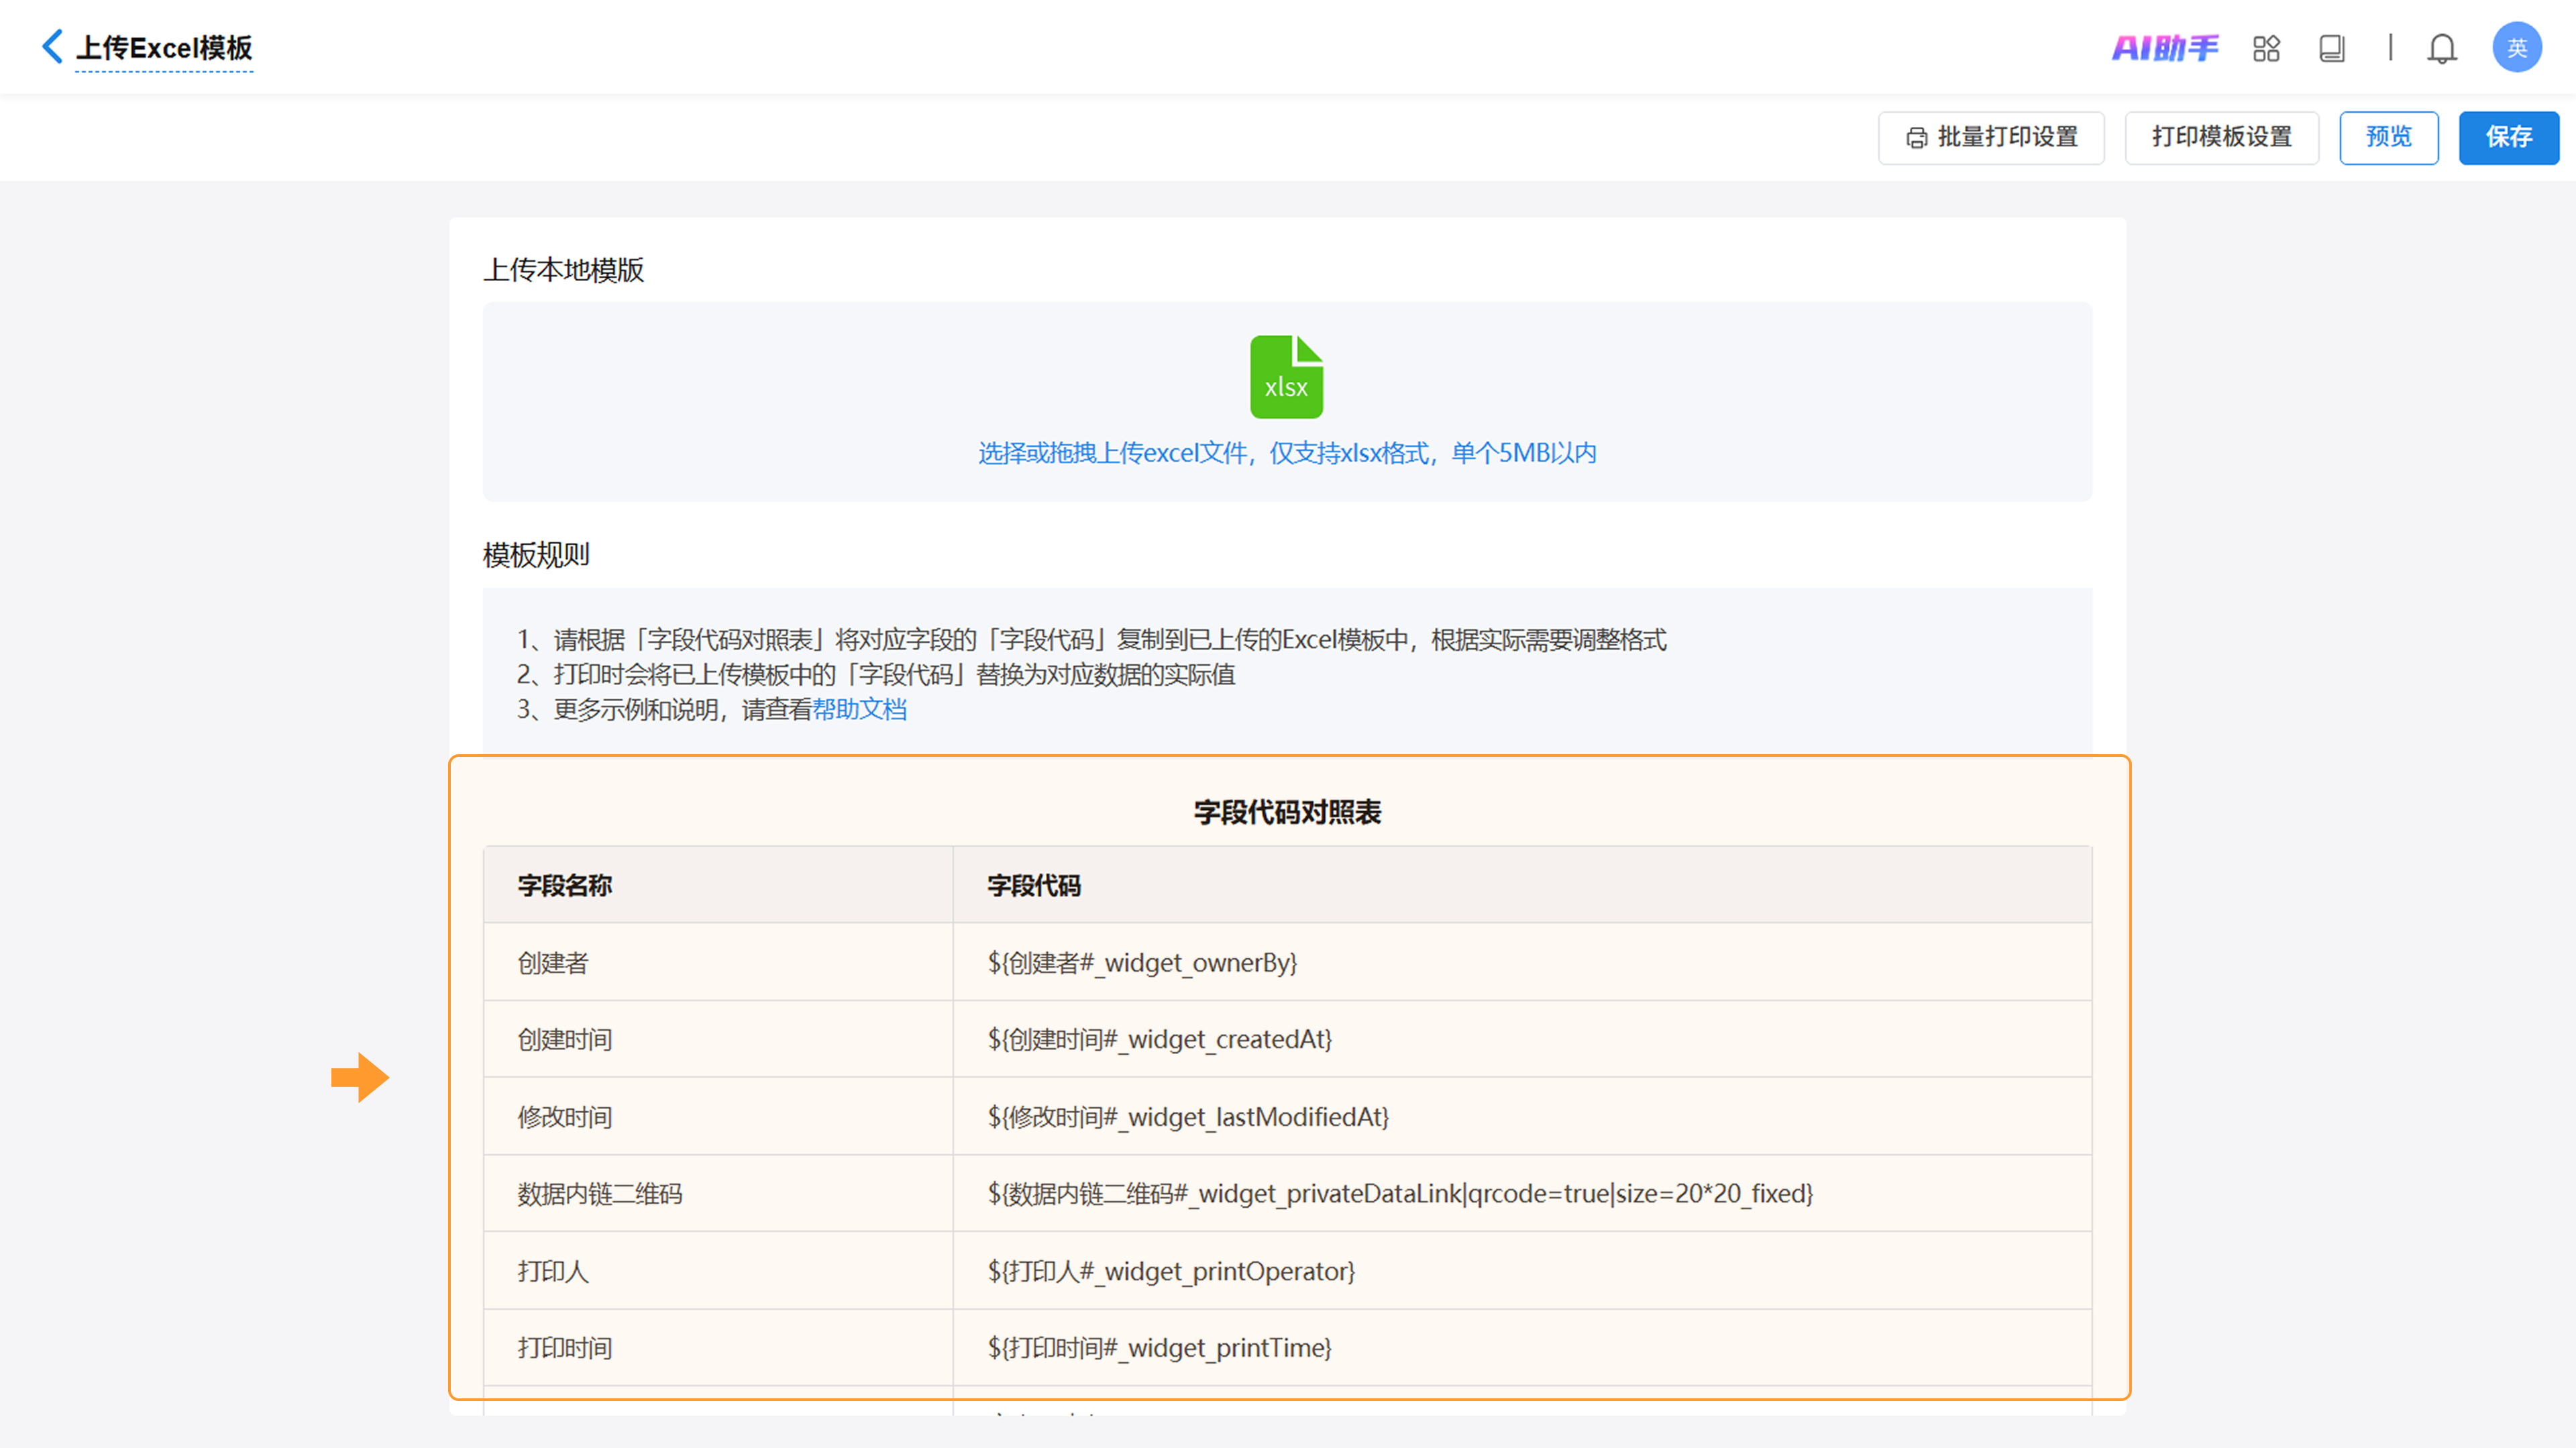Click the upload excel file link text
Screen dimensions: 2576x1448
tap(1286, 453)
